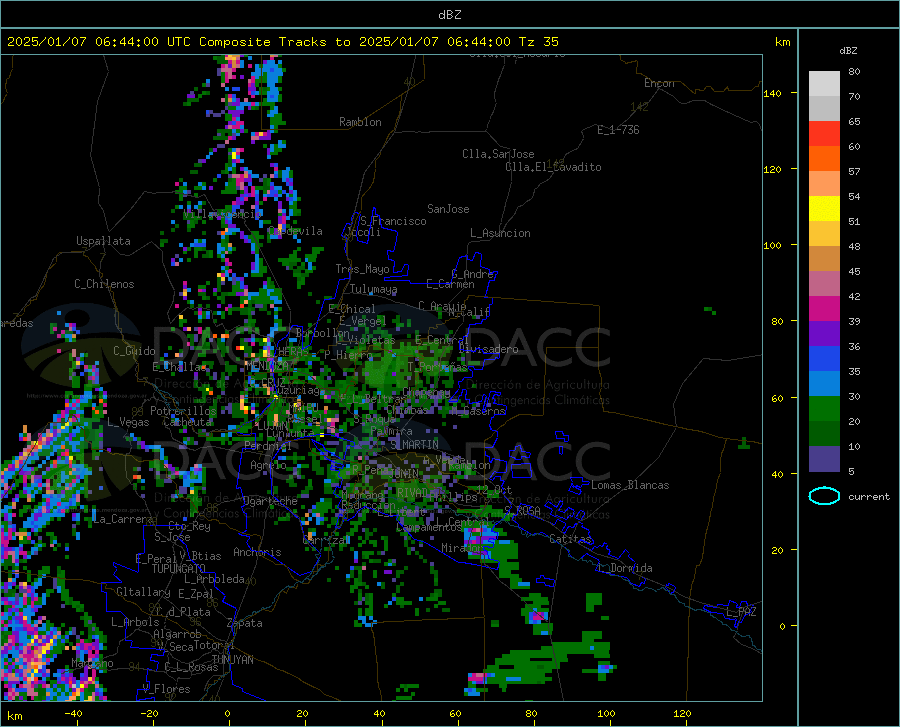Click the Divisadero map label
Viewport: 900px width, 727px height.
tap(488, 349)
